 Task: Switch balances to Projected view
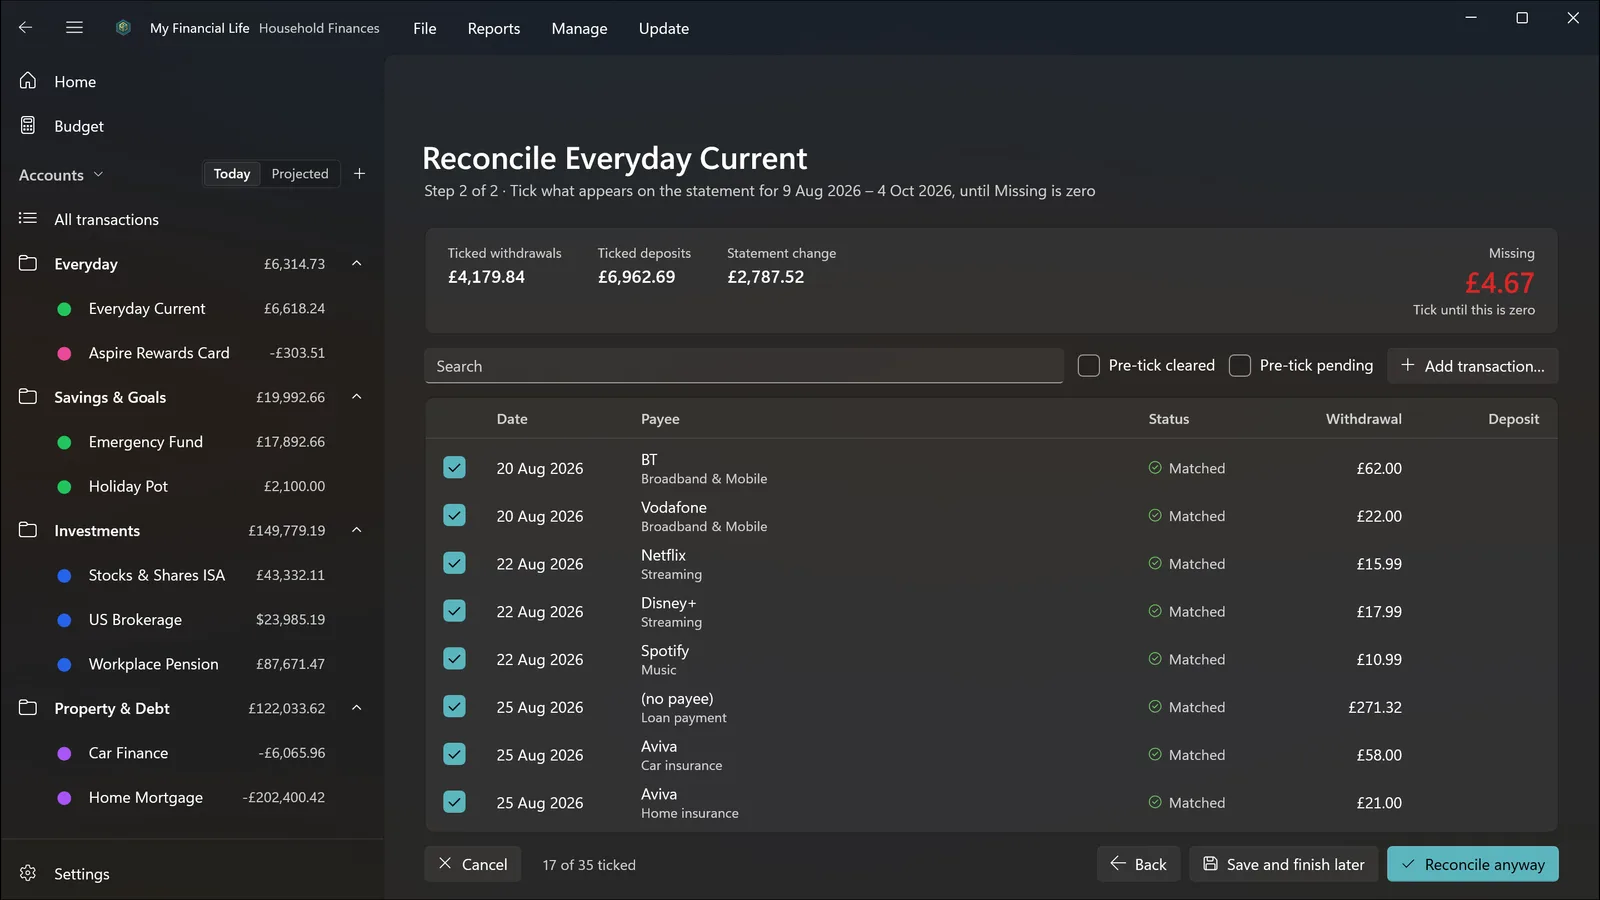[x=300, y=174]
